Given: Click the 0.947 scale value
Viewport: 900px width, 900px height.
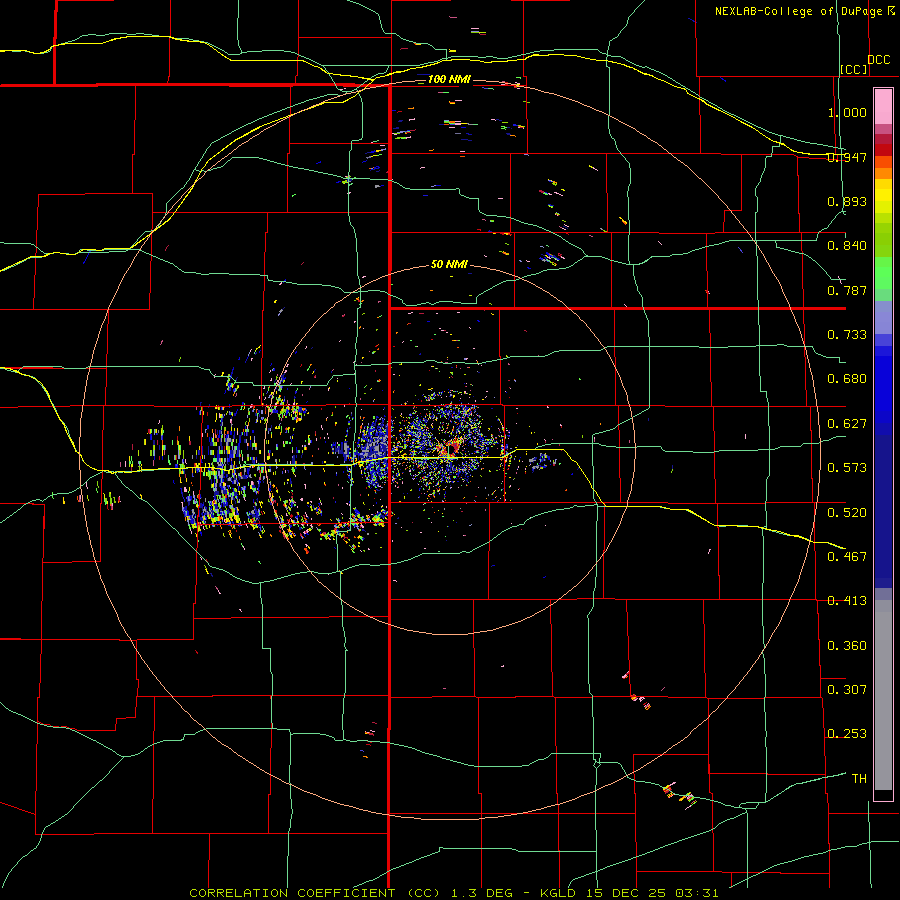Looking at the screenshot, I should point(847,157).
